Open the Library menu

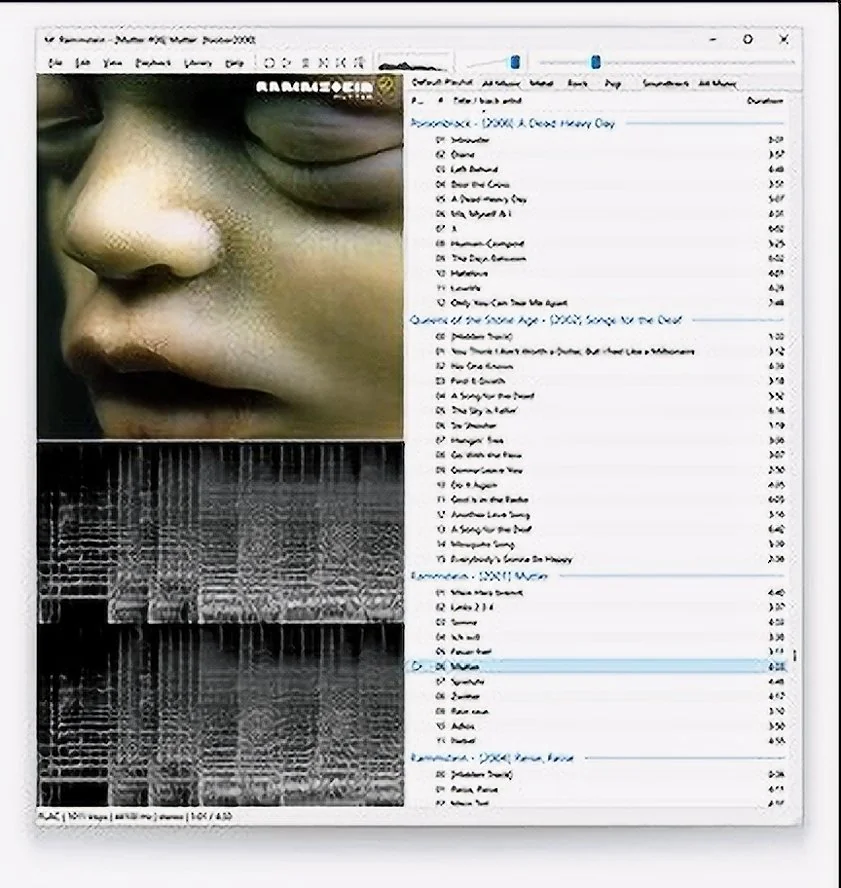pyautogui.click(x=199, y=63)
